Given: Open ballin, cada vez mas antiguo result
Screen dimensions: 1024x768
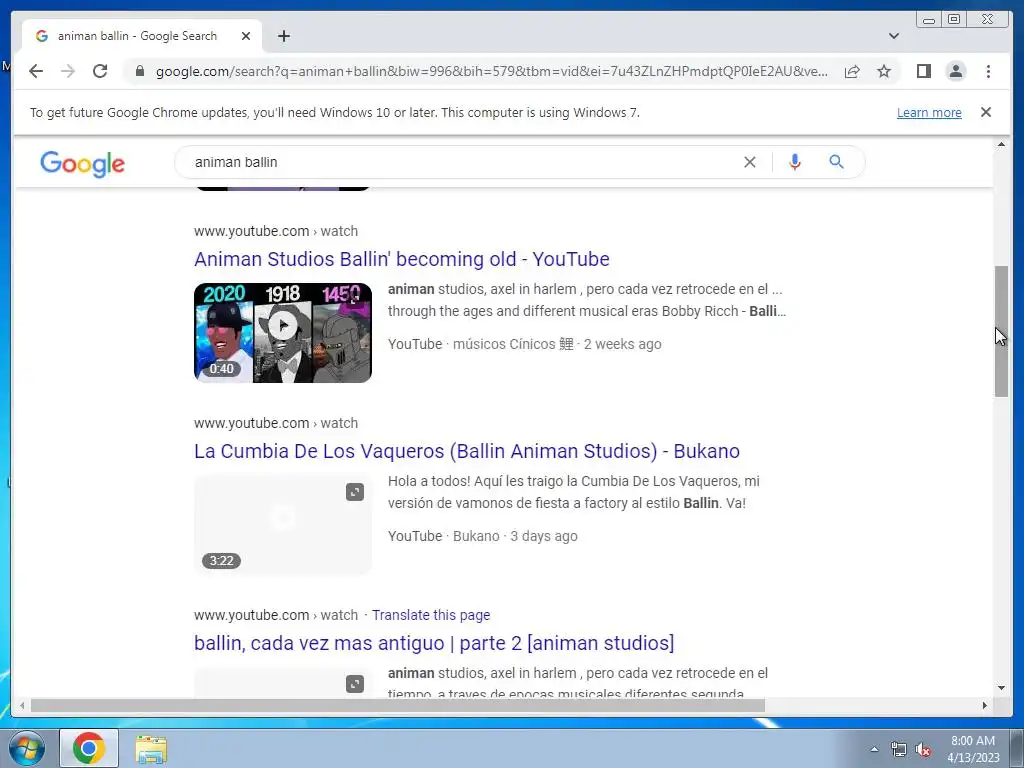Looking at the screenshot, I should pyautogui.click(x=434, y=643).
